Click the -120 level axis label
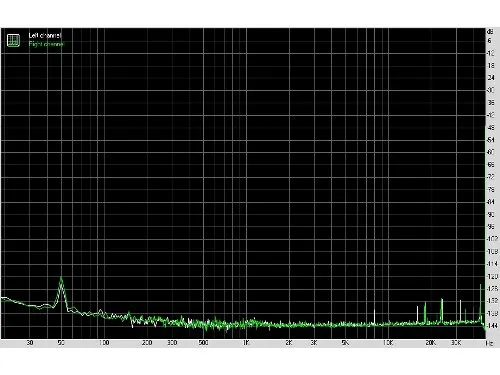Screen dimensions: 500x375 pyautogui.click(x=492, y=276)
